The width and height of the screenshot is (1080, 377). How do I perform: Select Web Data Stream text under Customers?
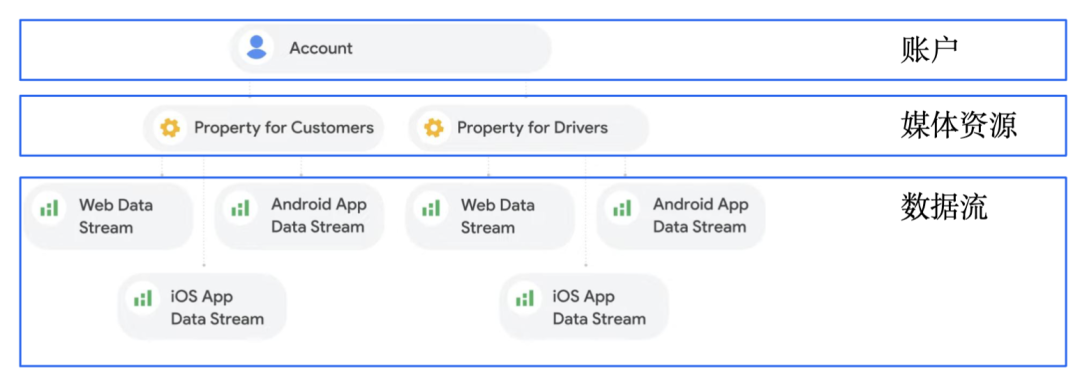(x=116, y=216)
